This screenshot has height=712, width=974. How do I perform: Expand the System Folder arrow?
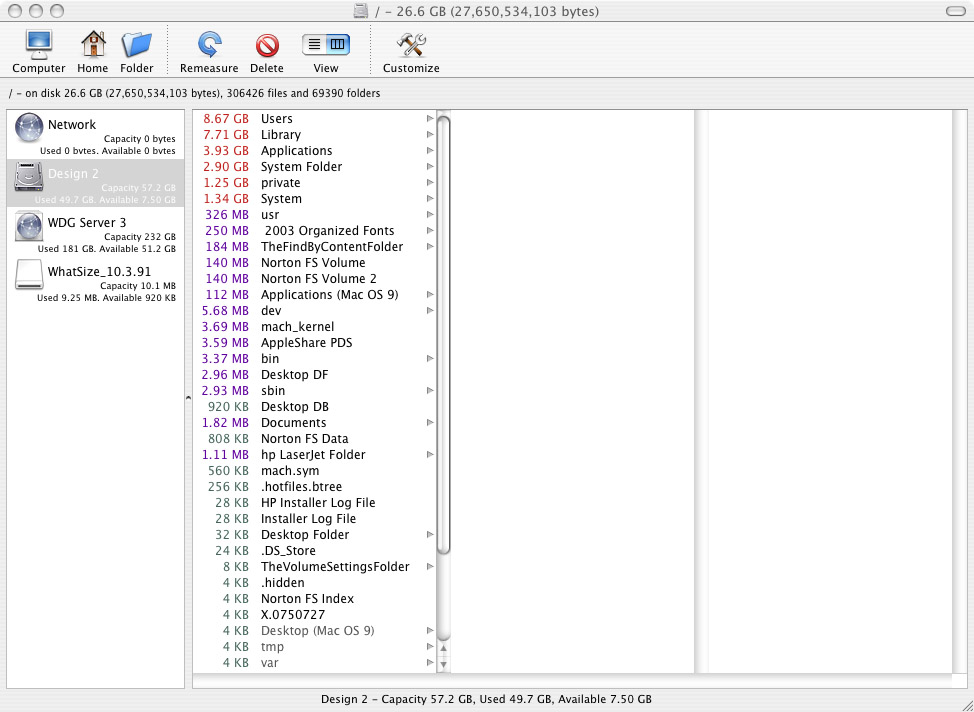(430, 167)
